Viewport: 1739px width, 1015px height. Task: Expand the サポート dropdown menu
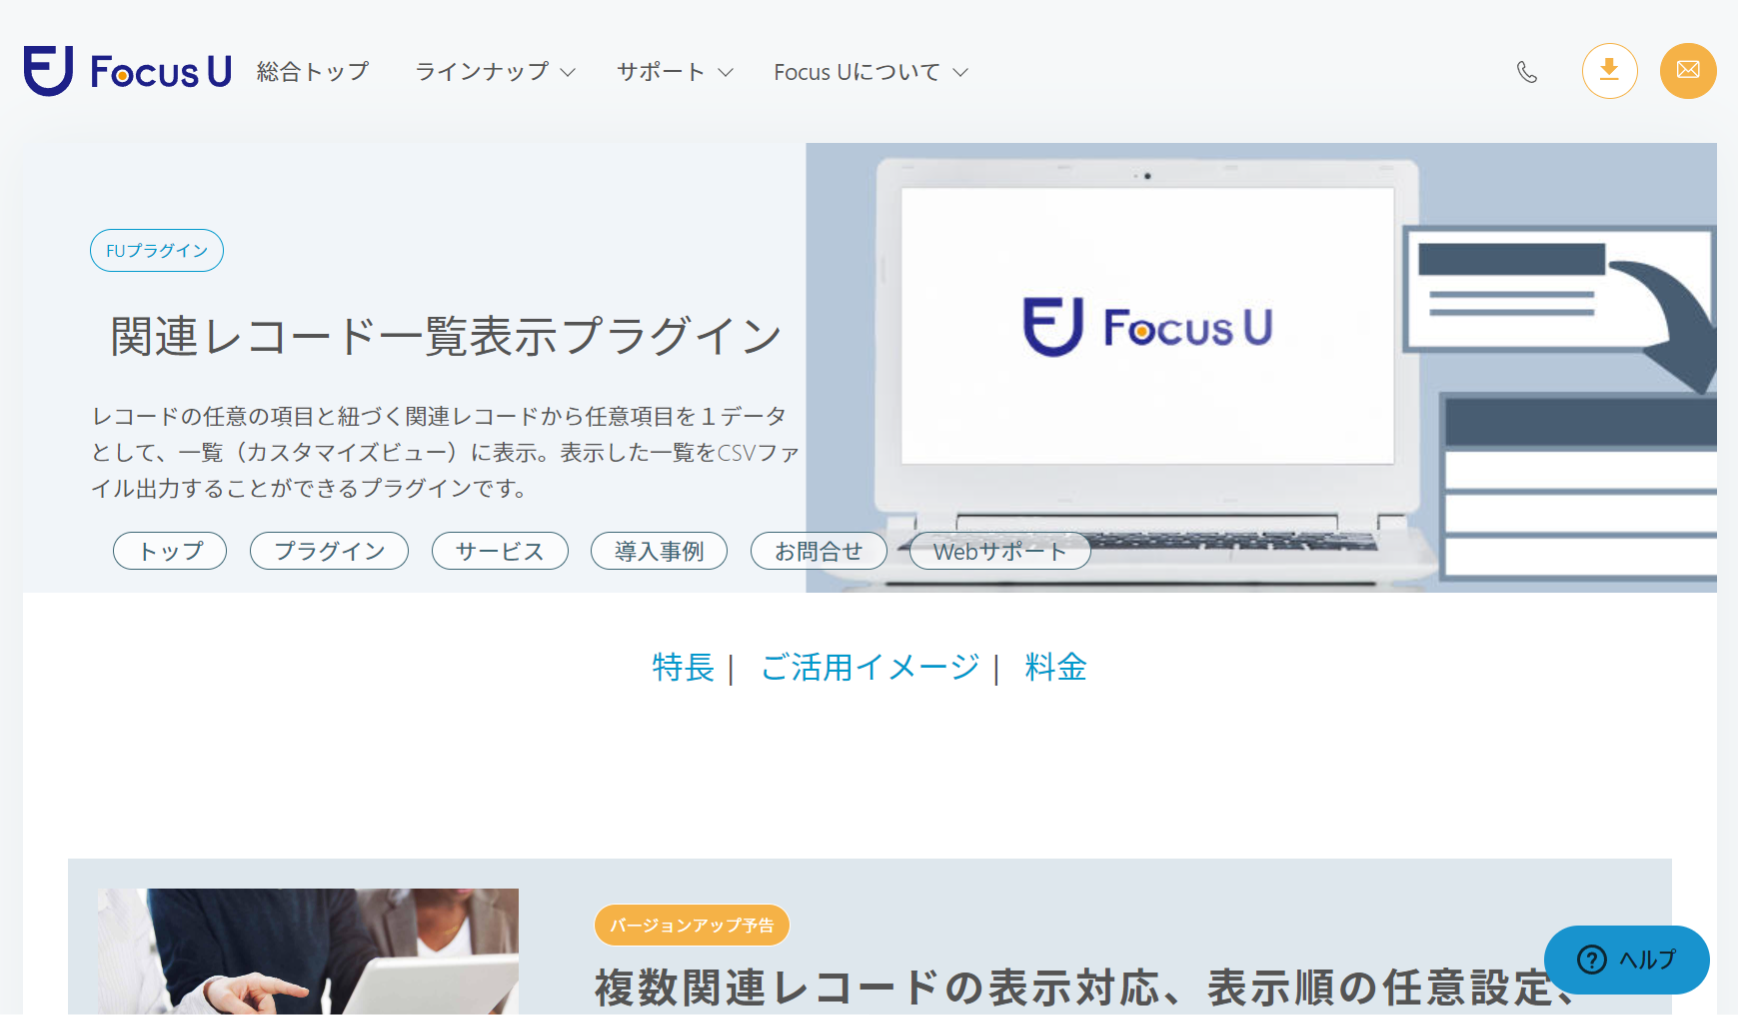[x=675, y=72]
